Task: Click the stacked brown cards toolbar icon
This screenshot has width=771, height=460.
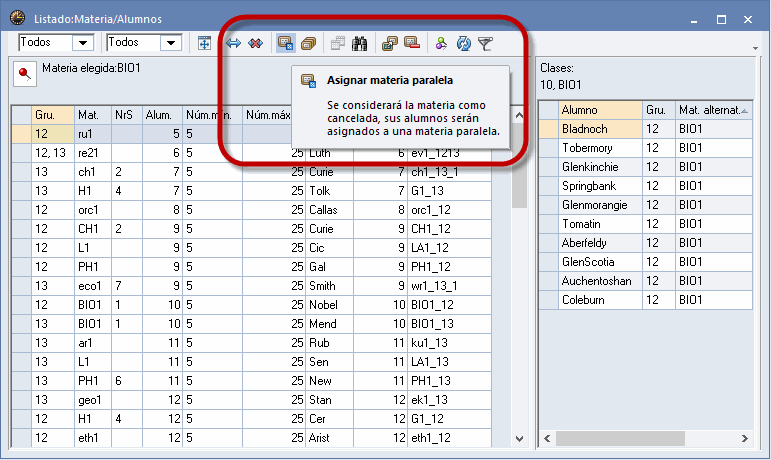Action: coord(308,43)
